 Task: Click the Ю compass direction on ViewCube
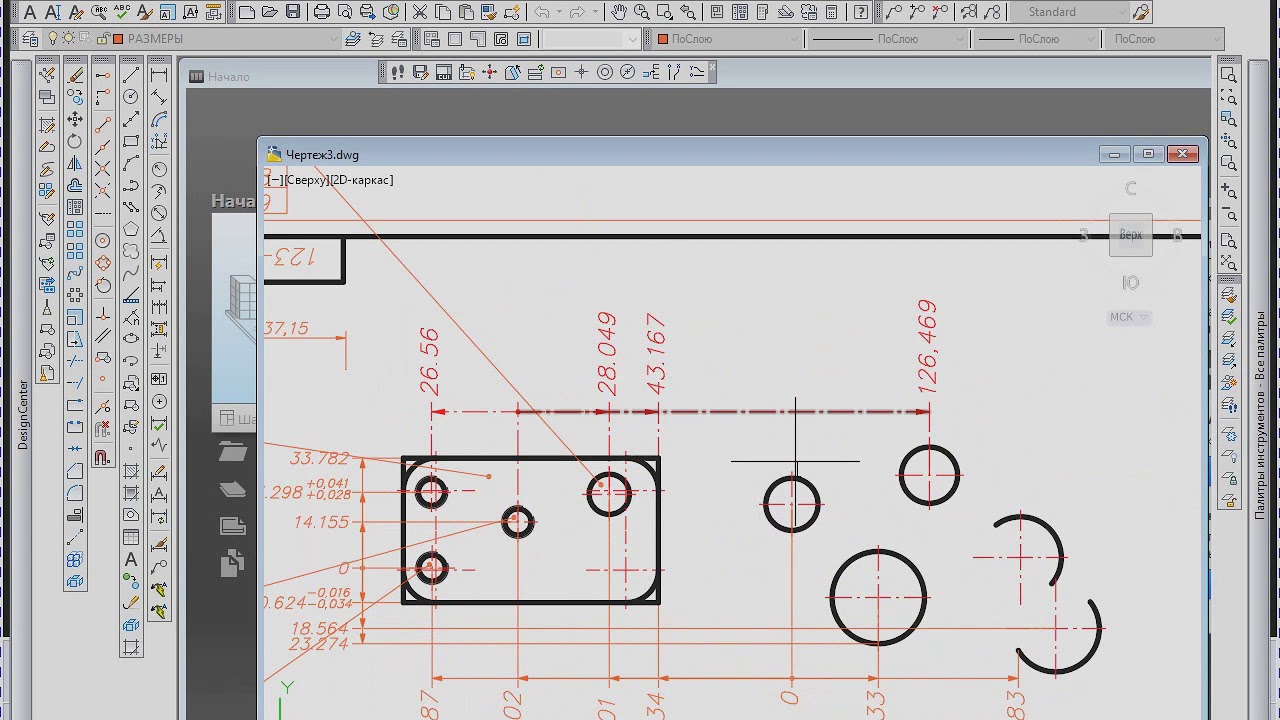[1131, 283]
